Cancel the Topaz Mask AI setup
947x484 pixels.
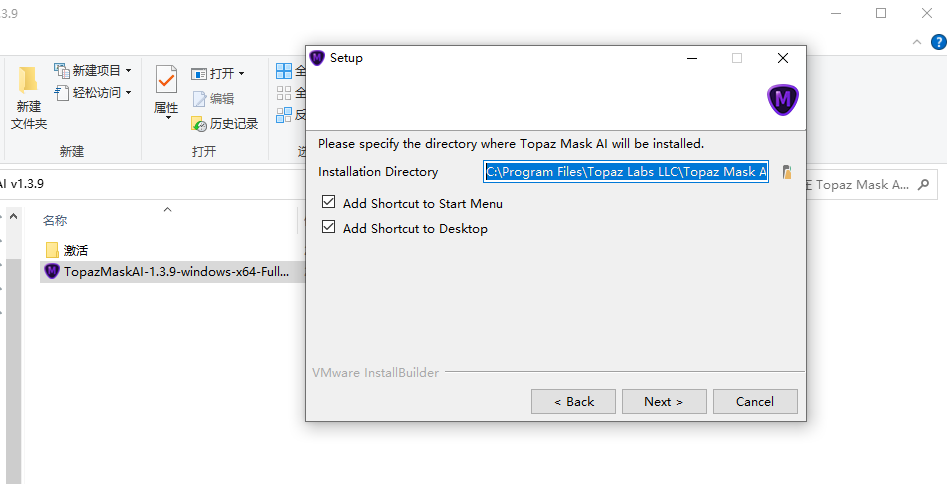tap(755, 402)
